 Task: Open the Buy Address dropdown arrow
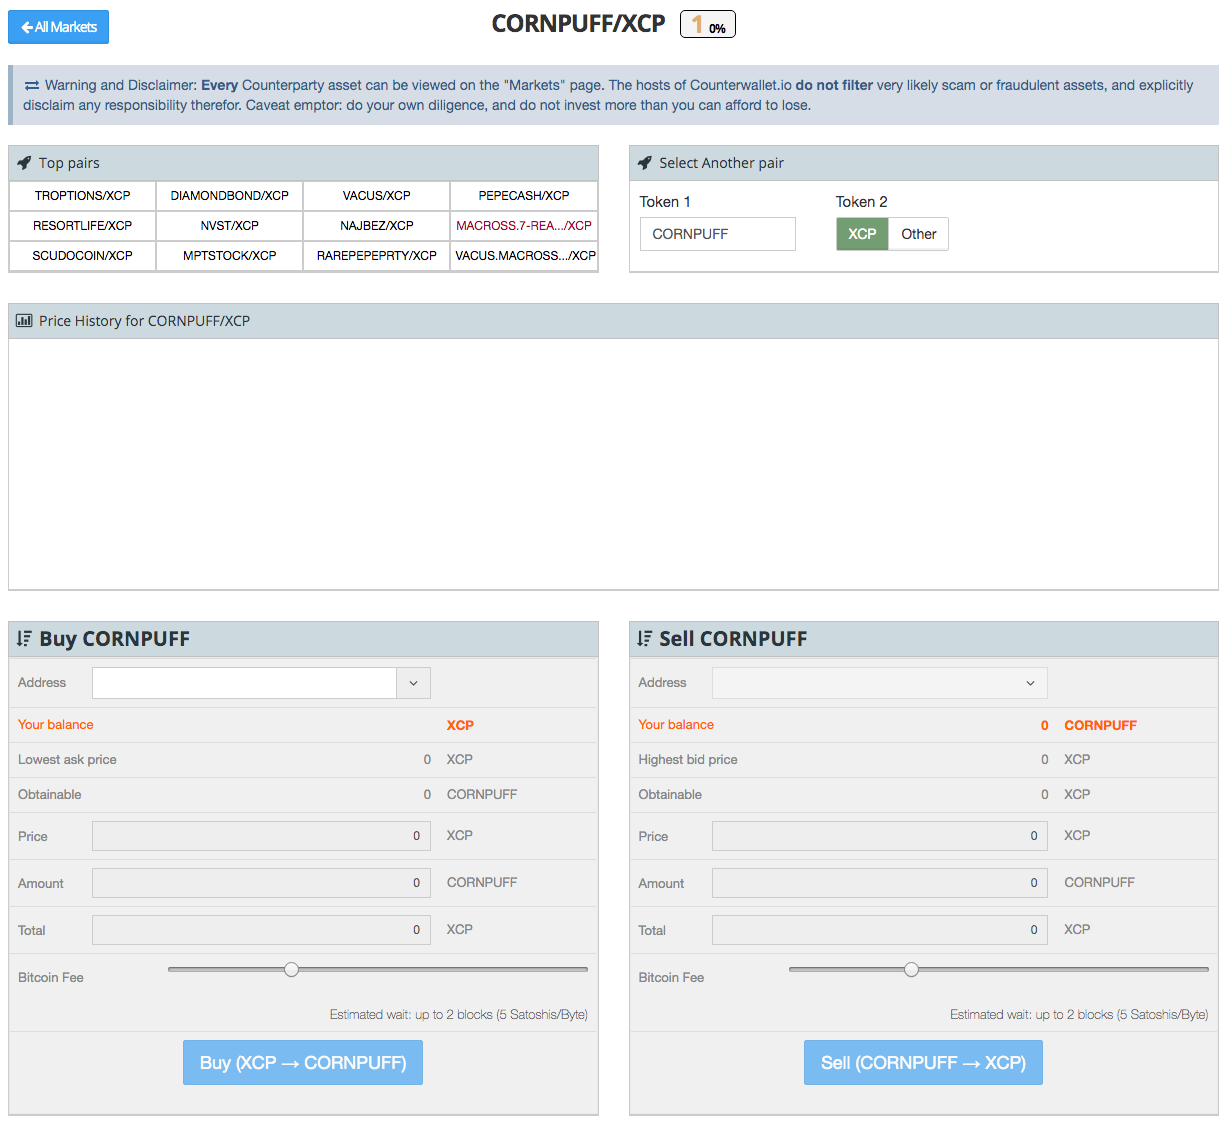pos(414,683)
